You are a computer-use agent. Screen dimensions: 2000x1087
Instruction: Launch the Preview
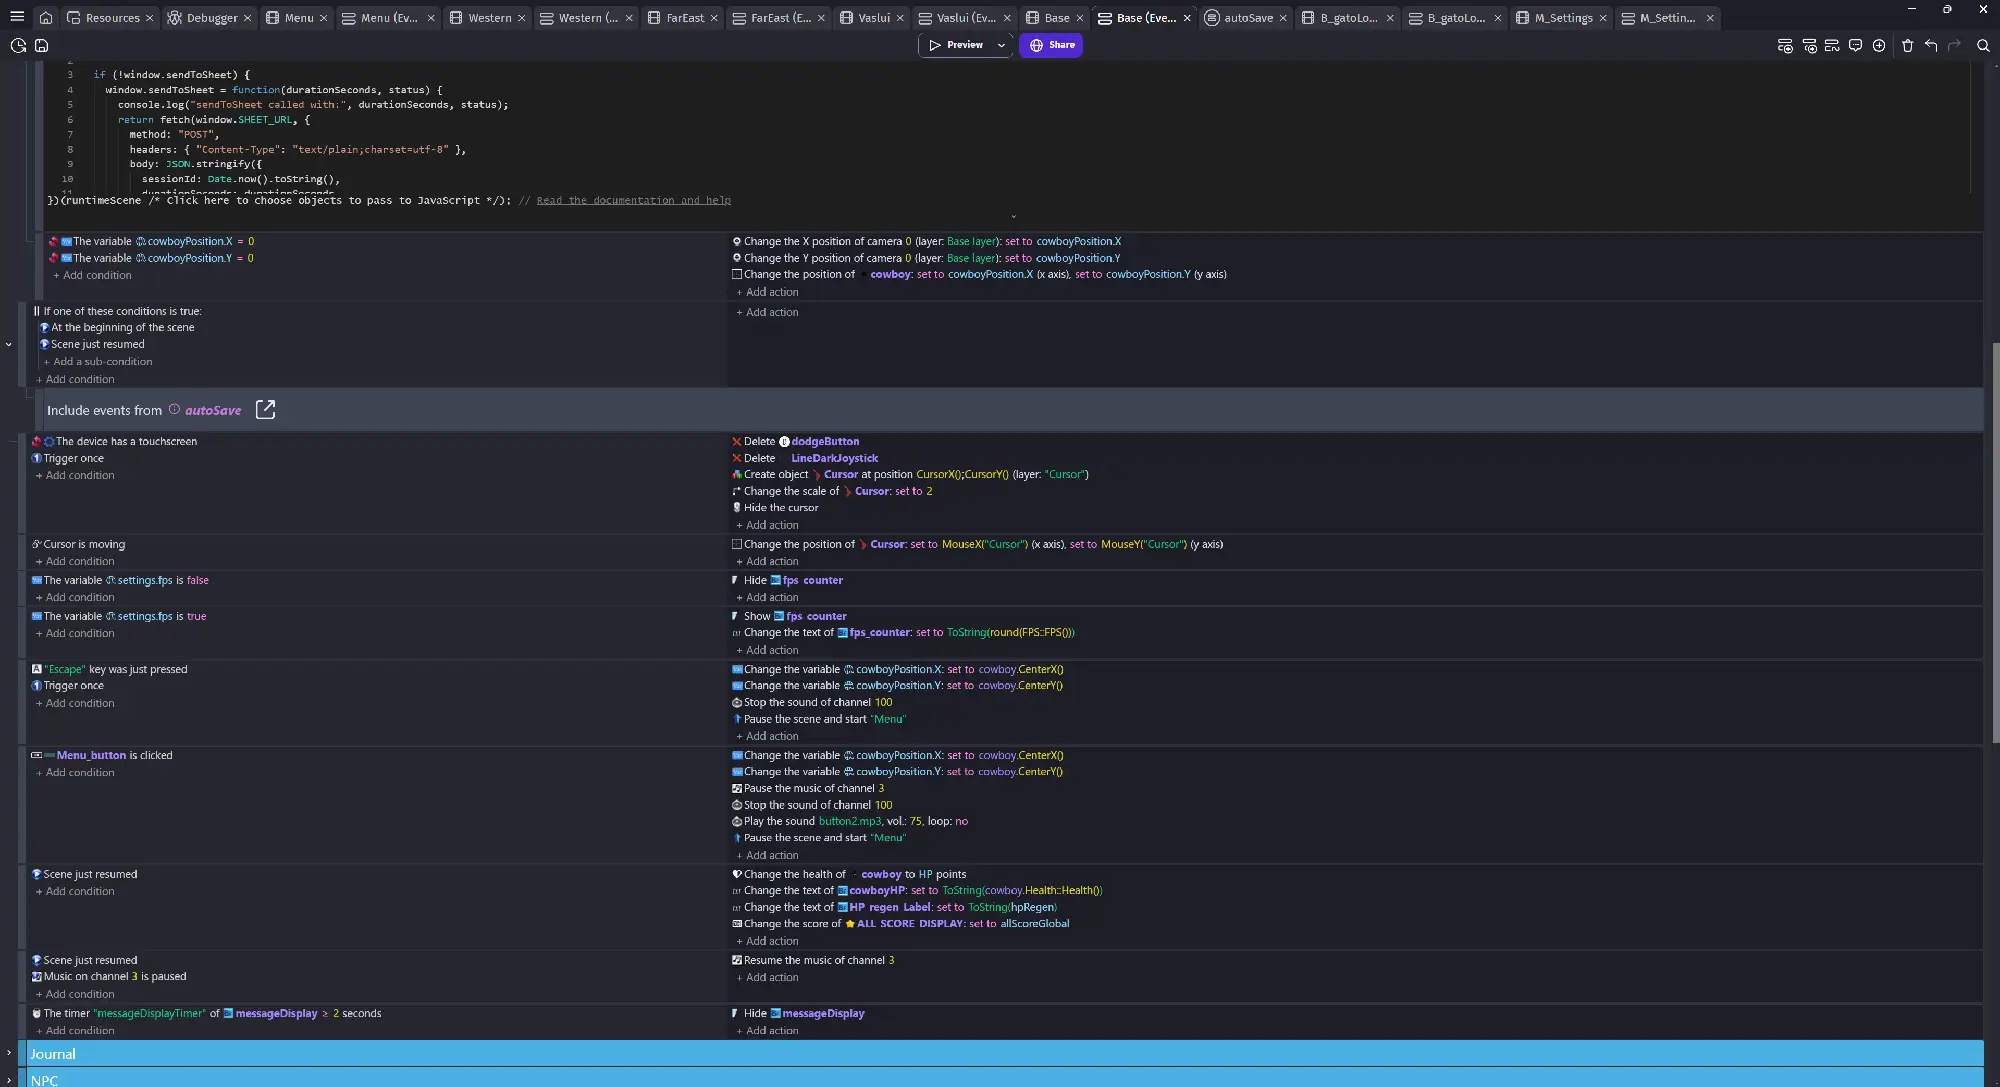(x=956, y=45)
